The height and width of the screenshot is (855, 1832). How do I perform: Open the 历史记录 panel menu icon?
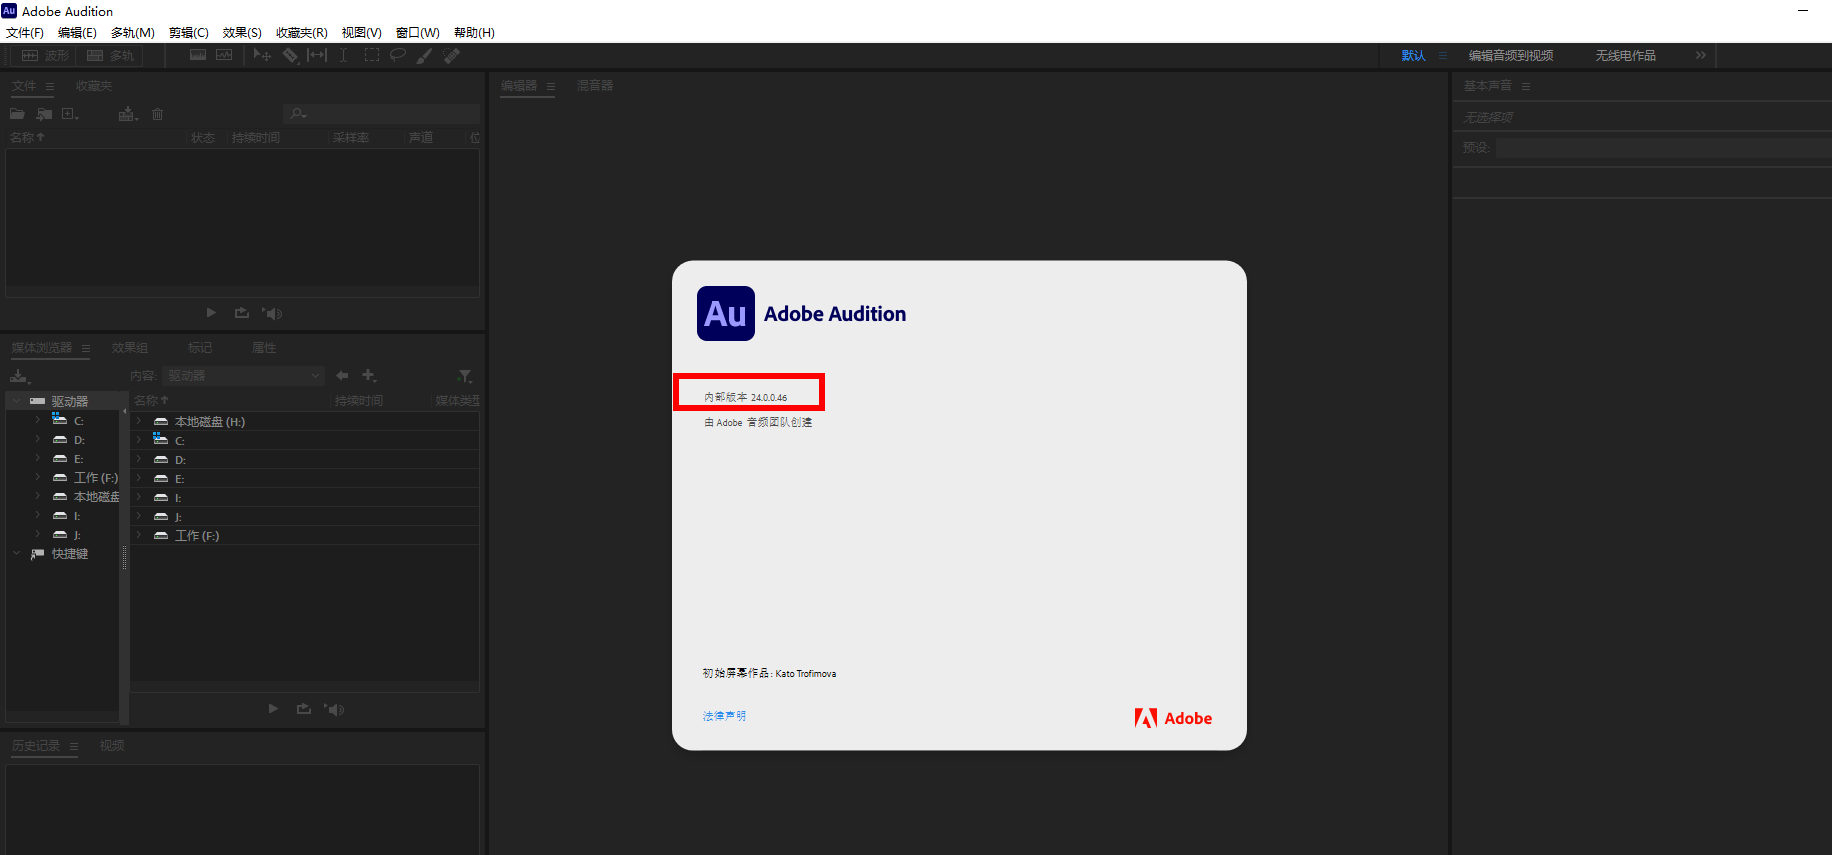pyautogui.click(x=74, y=746)
